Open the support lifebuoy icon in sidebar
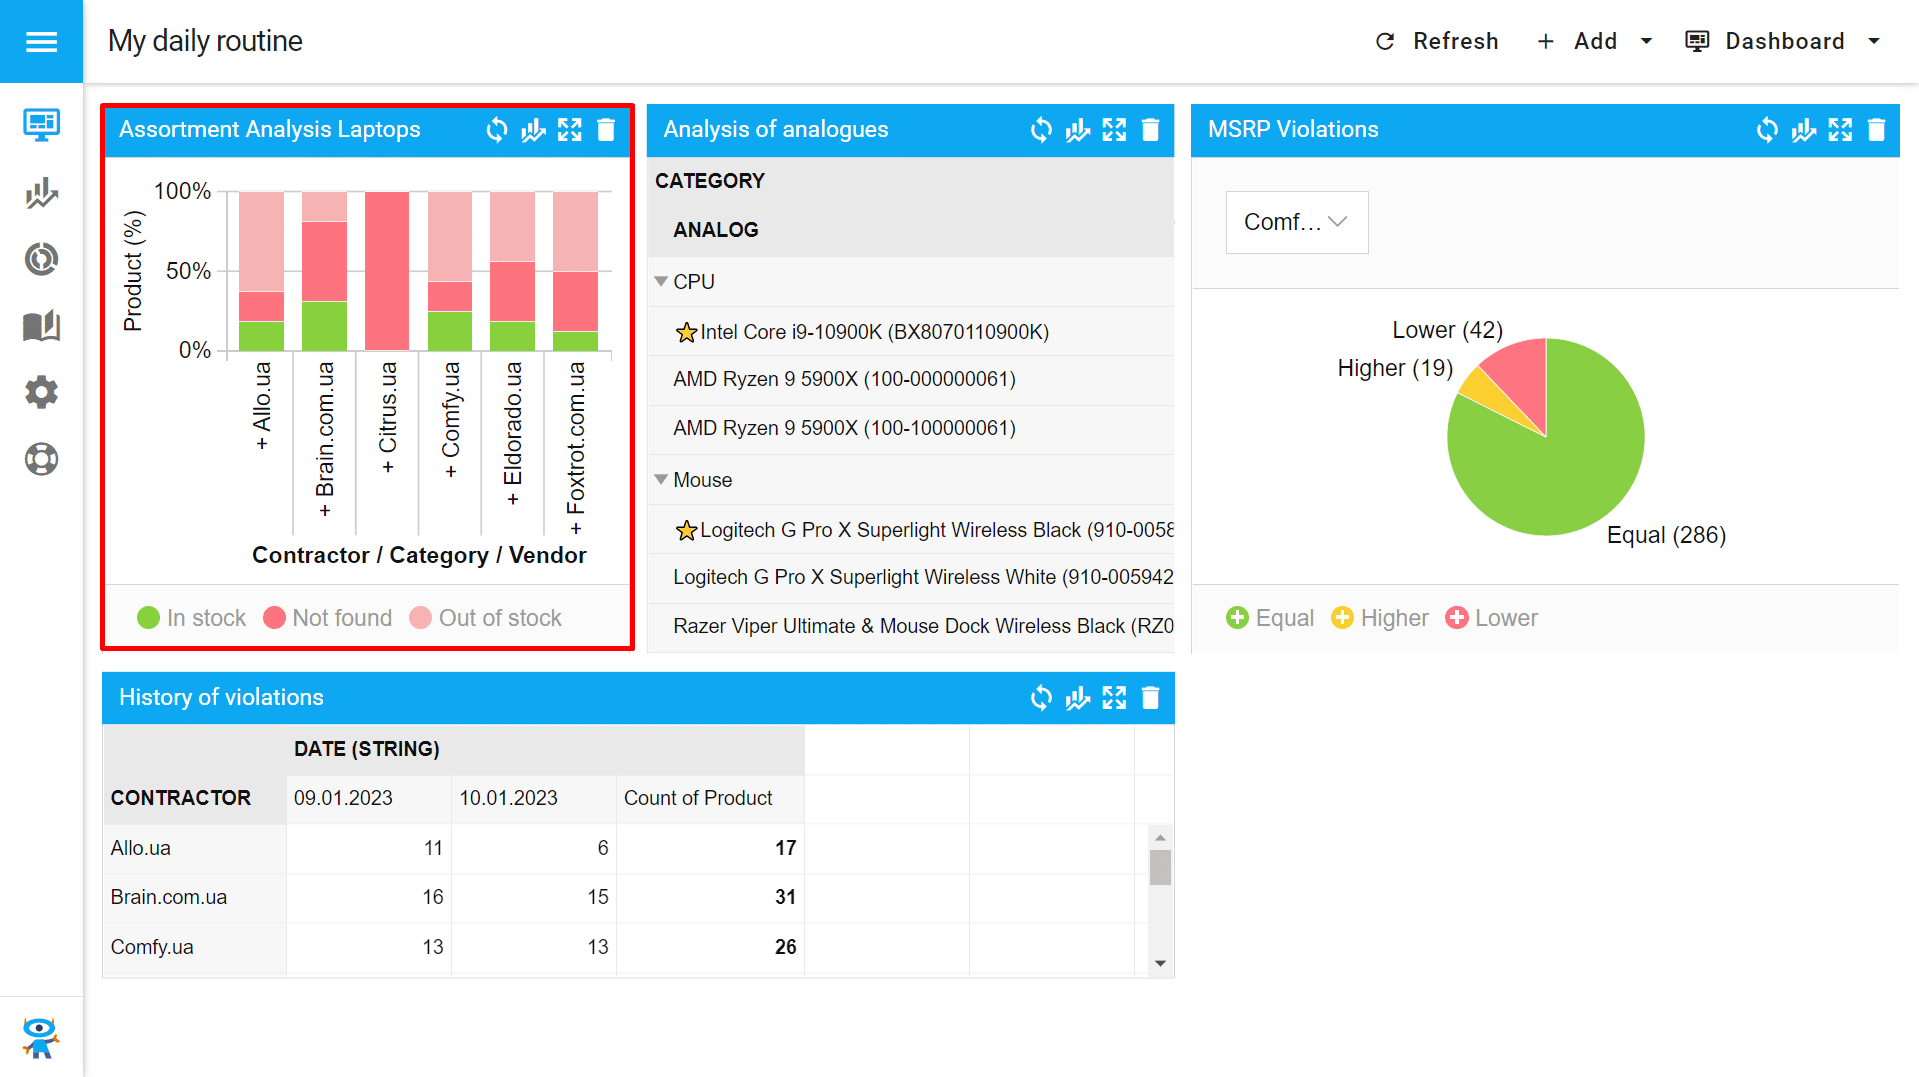Viewport: 1919px width, 1077px height. [41, 459]
